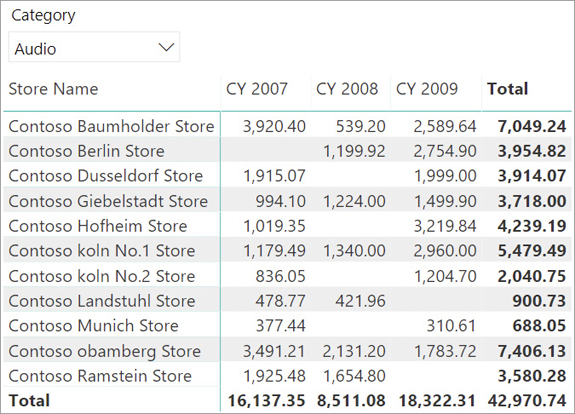Screen dimensions: 575x414
Task: Sort by the CY 2008 column header
Action: pyautogui.click(x=347, y=89)
